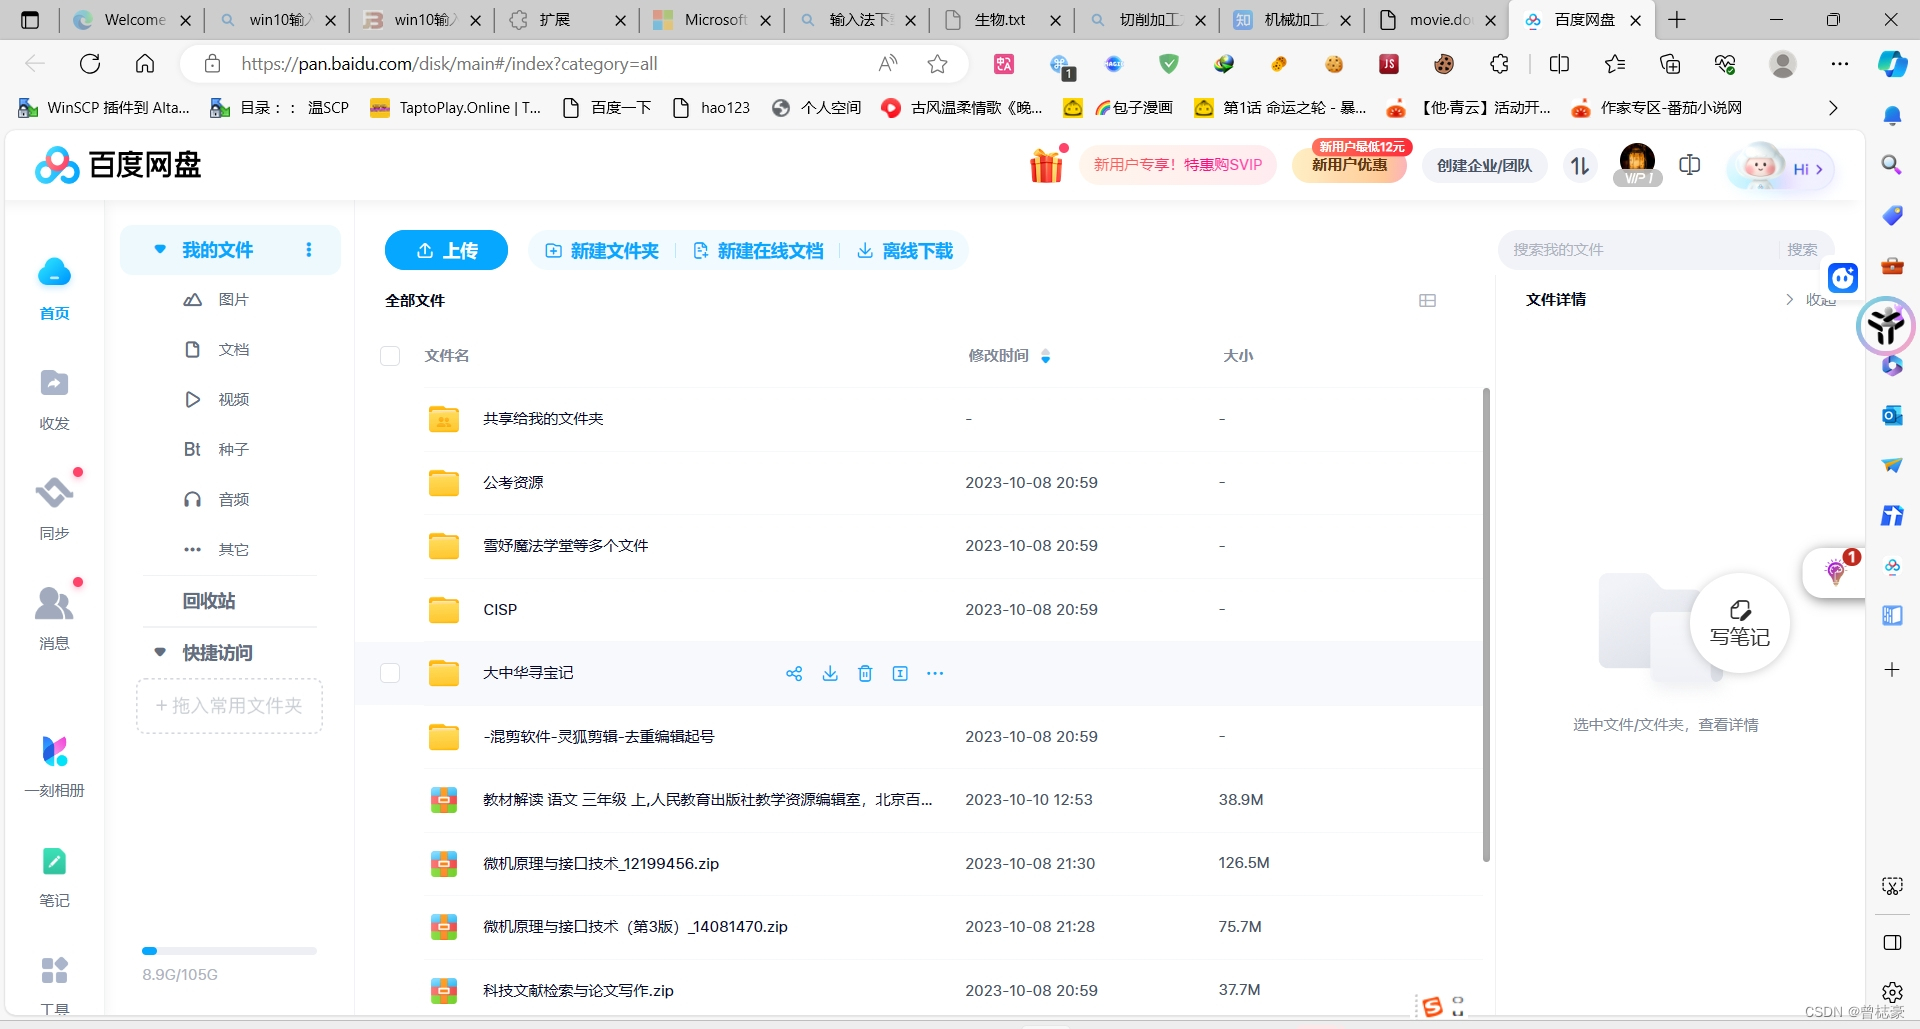Open the 回收站 recycle bin
This screenshot has height=1029, width=1920.
pyautogui.click(x=209, y=601)
